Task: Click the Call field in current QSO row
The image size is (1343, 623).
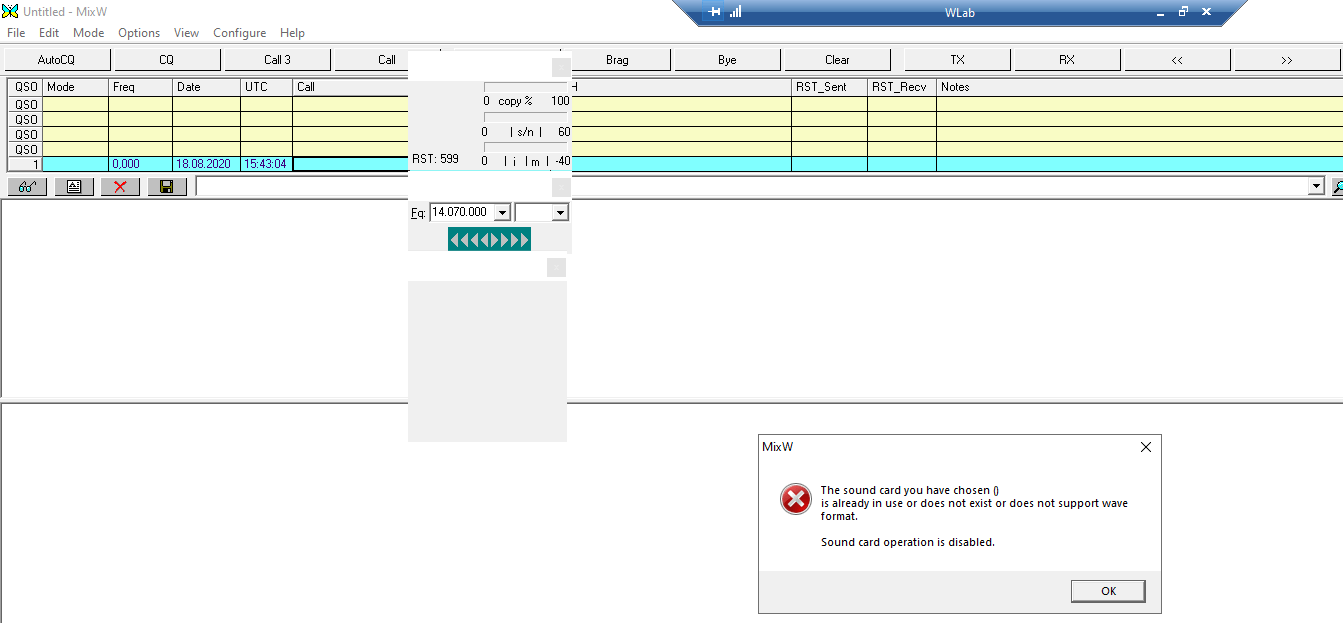Action: 350,164
